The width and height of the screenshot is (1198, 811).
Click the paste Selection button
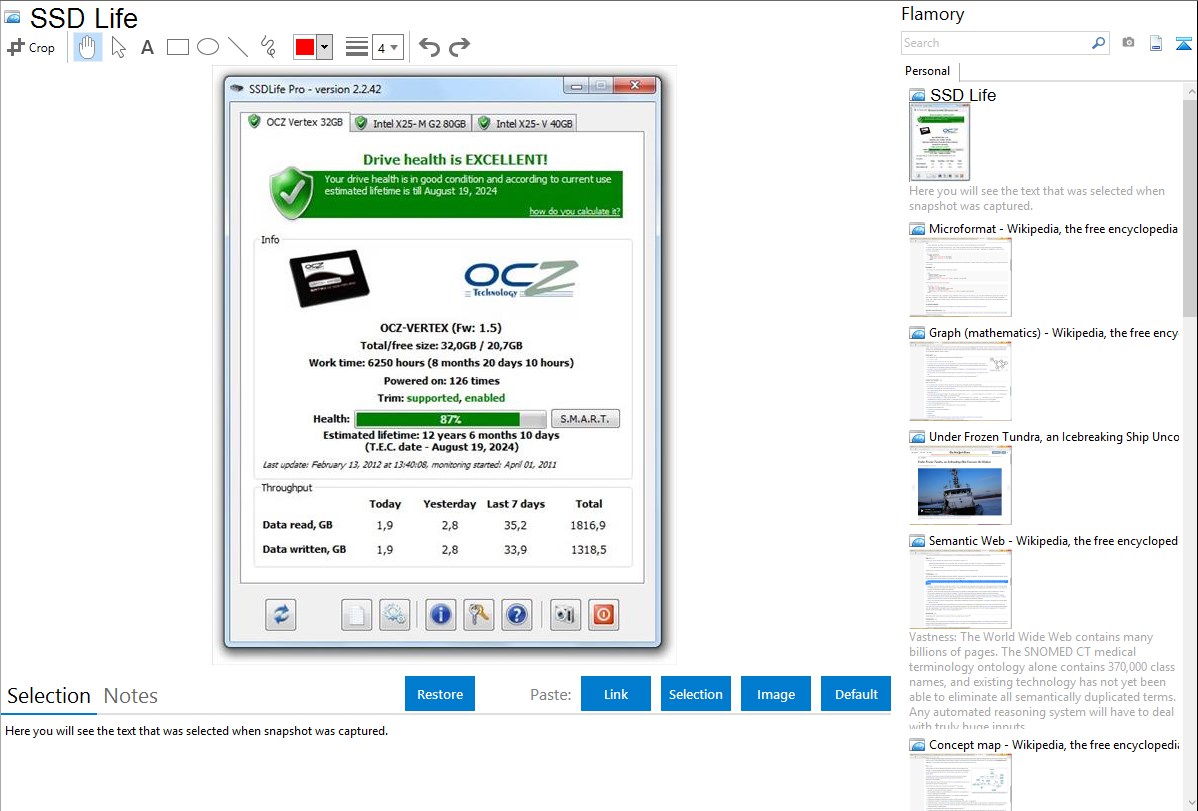(696, 694)
